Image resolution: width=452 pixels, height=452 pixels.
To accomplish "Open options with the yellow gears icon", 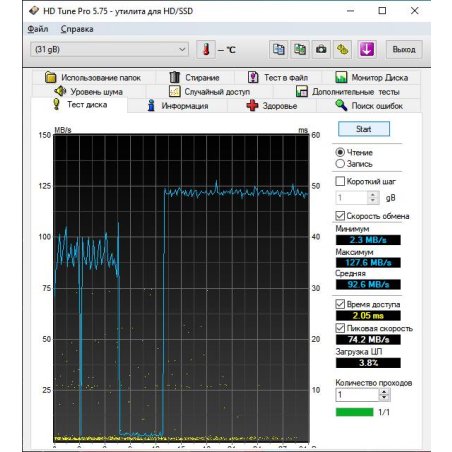I will coord(342,50).
